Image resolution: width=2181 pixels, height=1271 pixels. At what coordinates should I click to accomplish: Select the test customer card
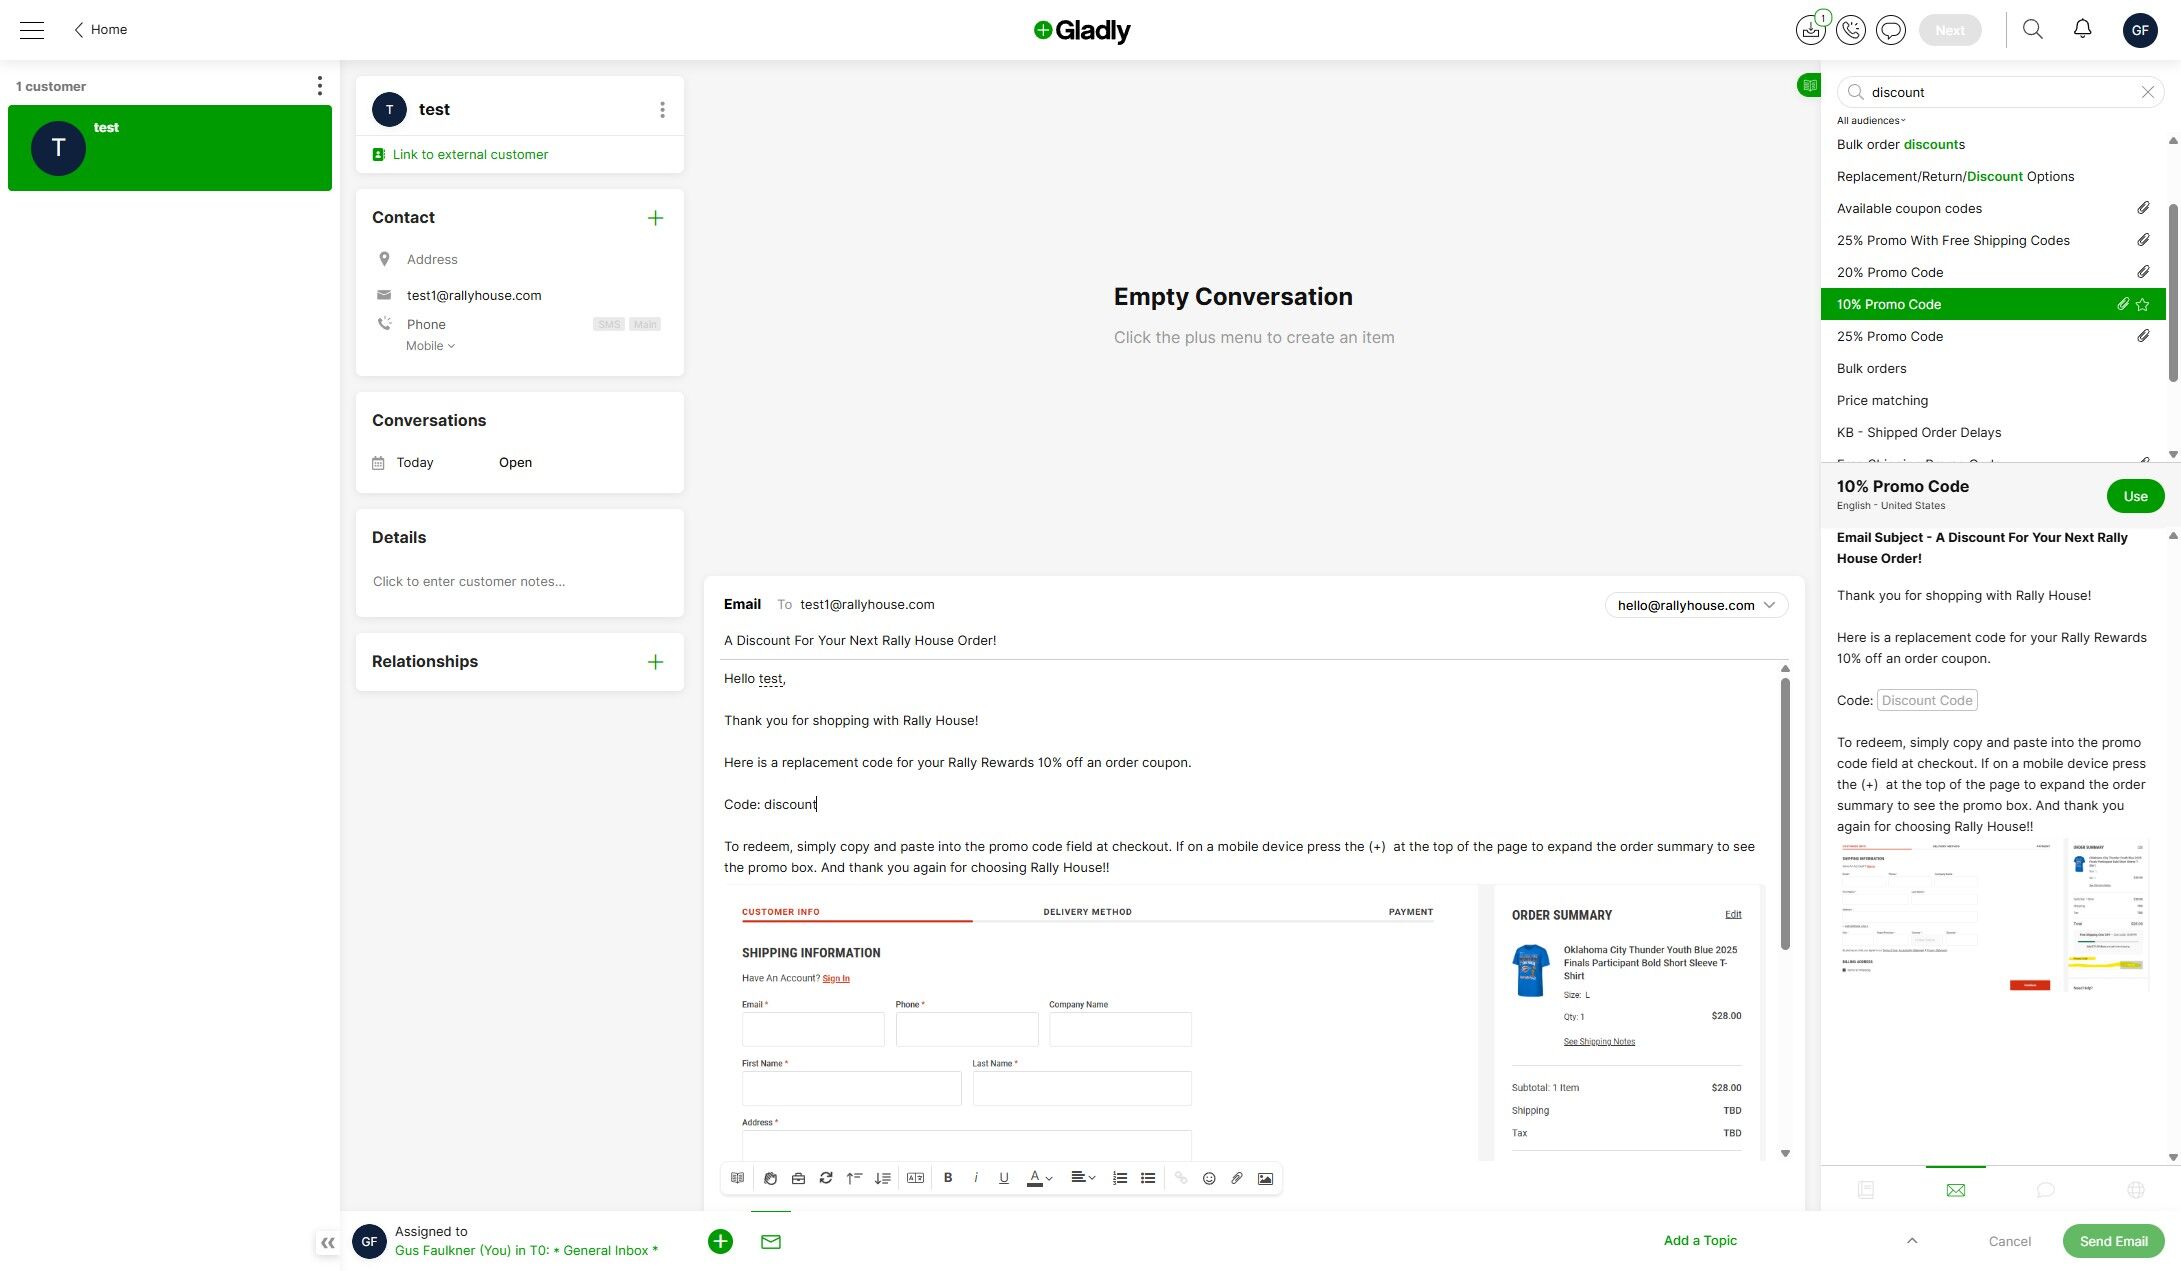point(170,148)
